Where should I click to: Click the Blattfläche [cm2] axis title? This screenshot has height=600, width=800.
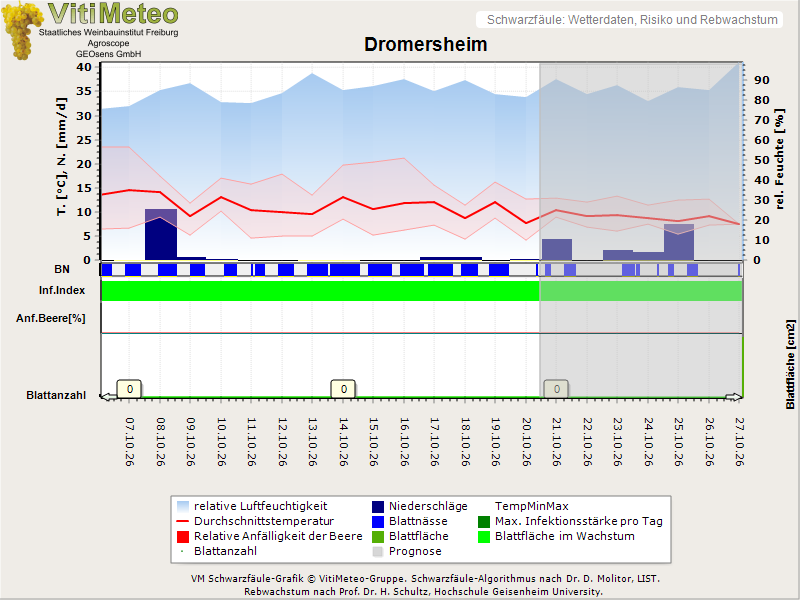790,364
